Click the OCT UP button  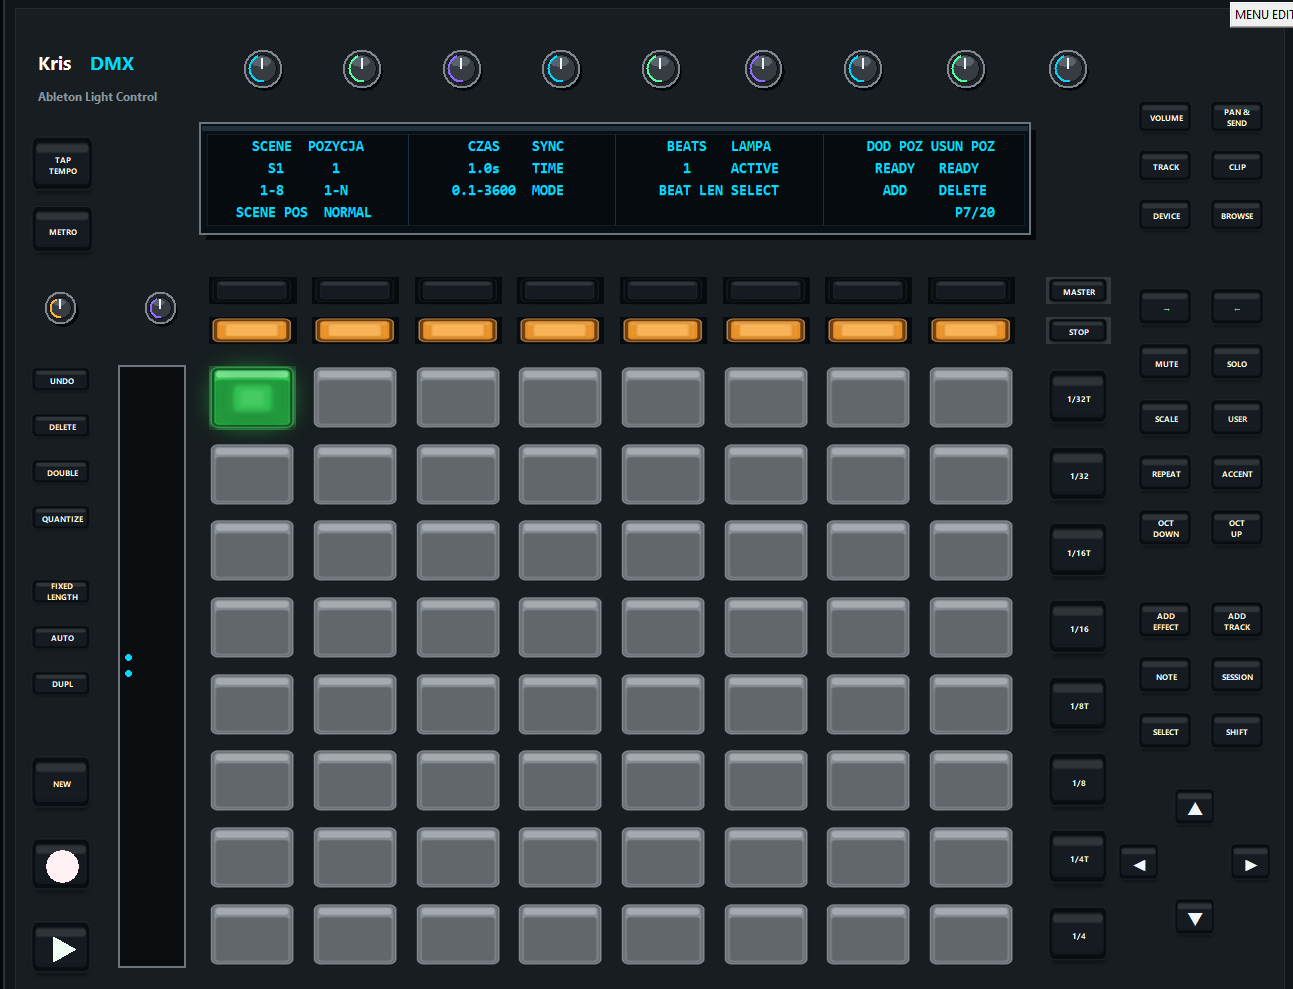click(1237, 528)
